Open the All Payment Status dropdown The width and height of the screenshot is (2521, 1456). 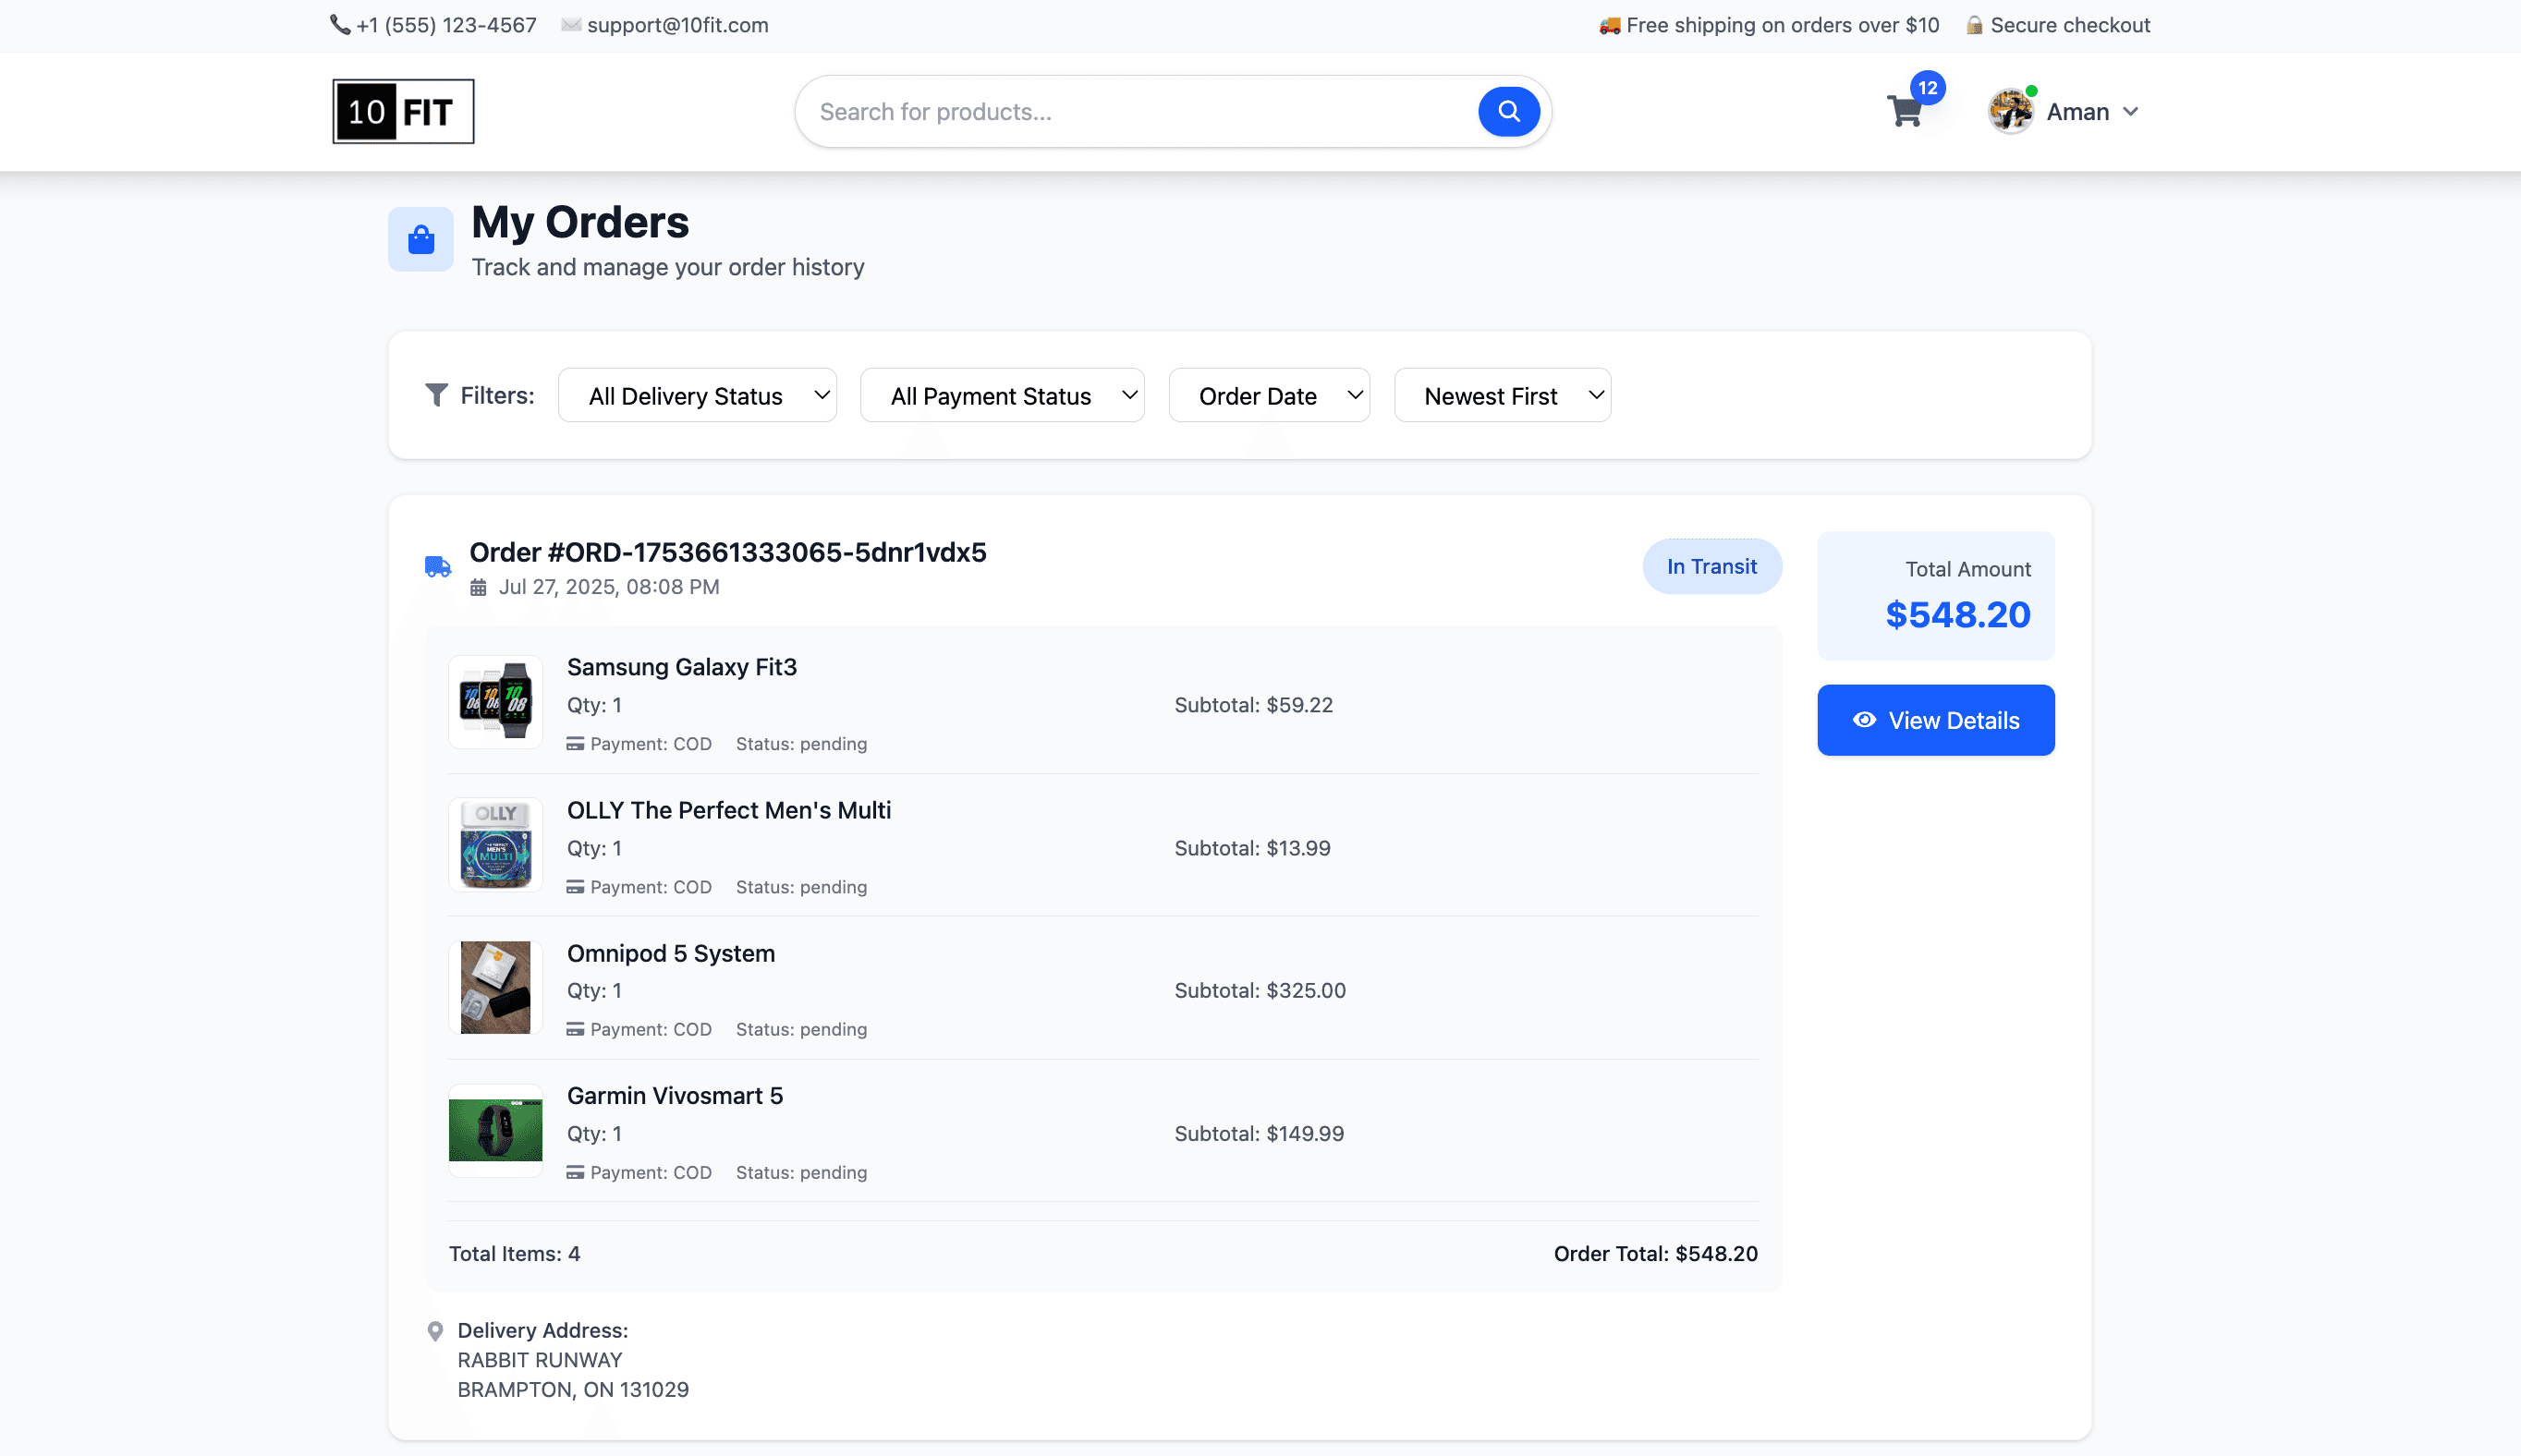click(x=1002, y=395)
